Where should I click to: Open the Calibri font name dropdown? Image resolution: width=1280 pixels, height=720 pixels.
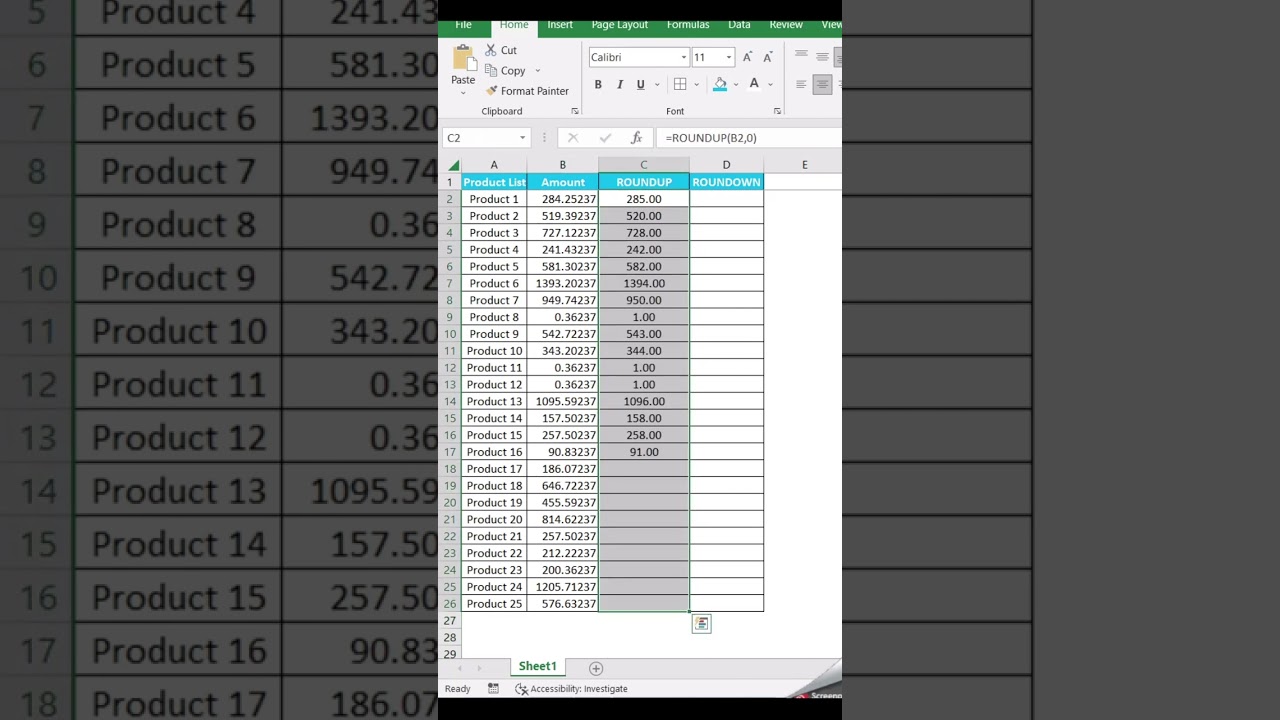click(684, 57)
